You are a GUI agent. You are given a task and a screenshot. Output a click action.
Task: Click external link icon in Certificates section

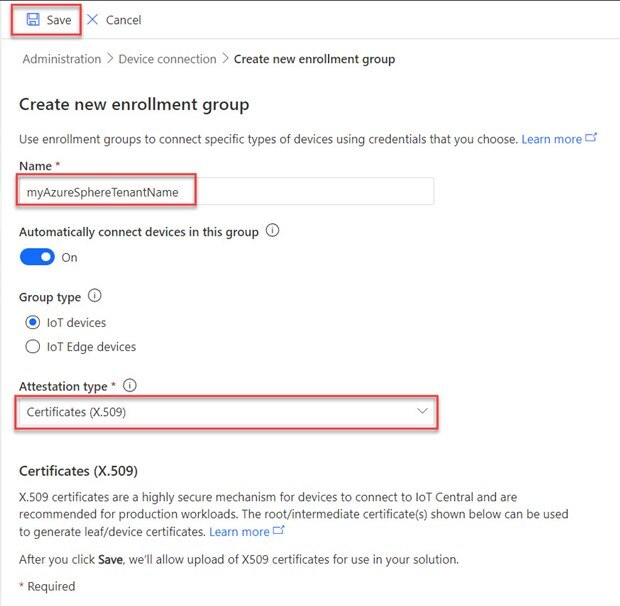(279, 531)
